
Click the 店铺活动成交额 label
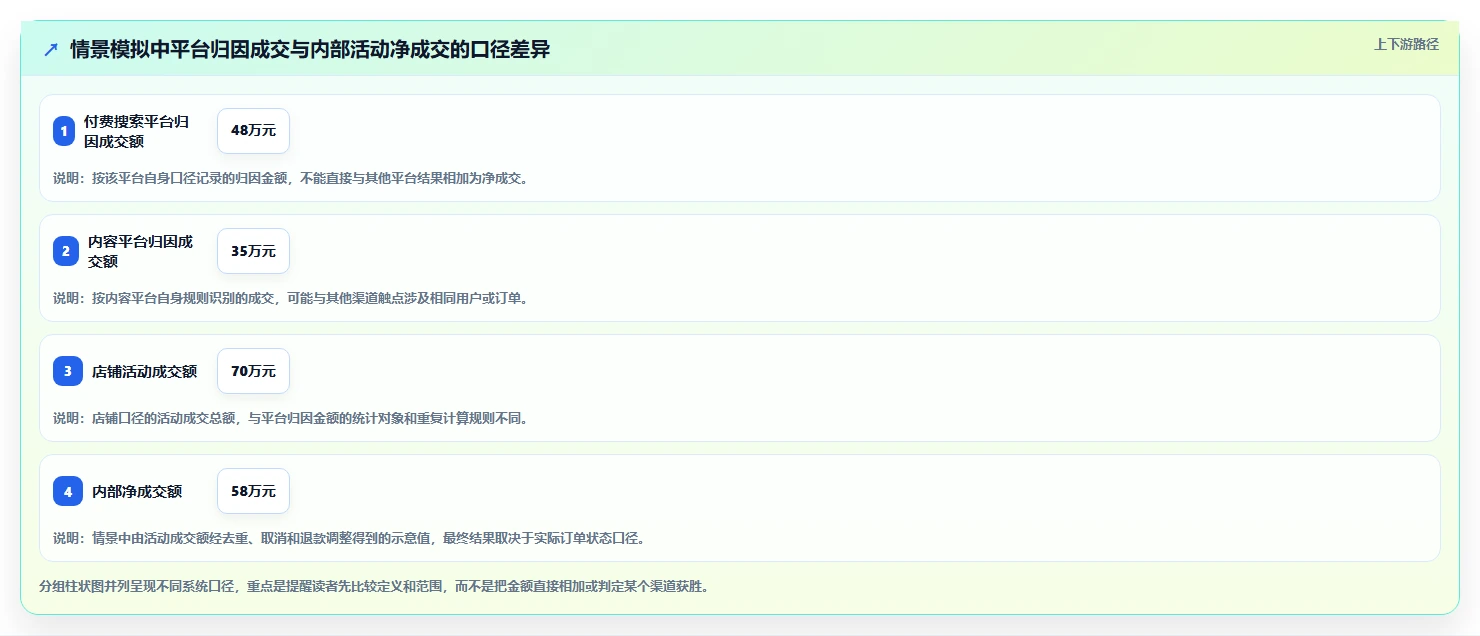(x=144, y=371)
